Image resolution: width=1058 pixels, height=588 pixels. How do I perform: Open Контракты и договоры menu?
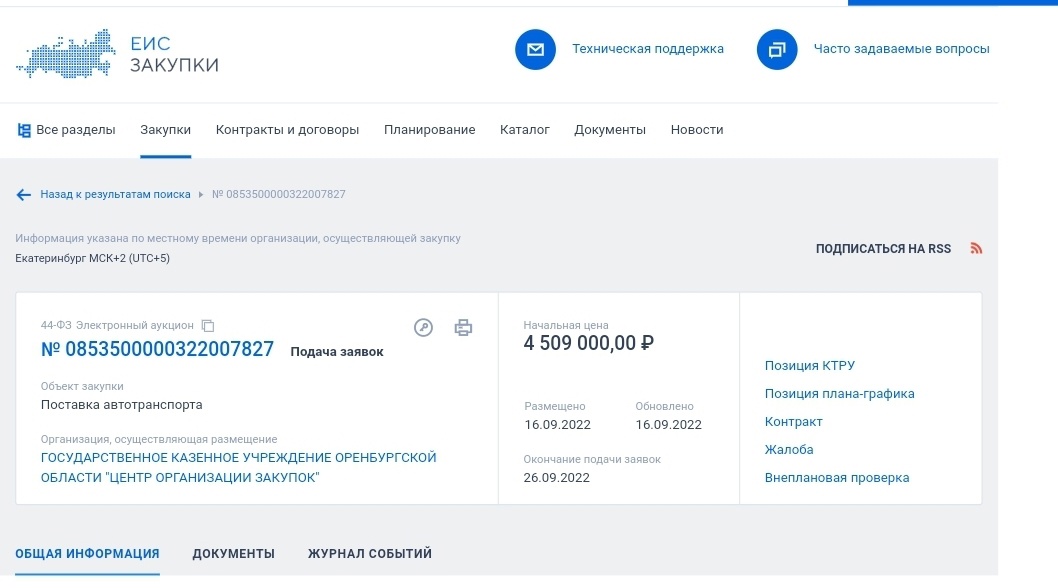pos(287,130)
